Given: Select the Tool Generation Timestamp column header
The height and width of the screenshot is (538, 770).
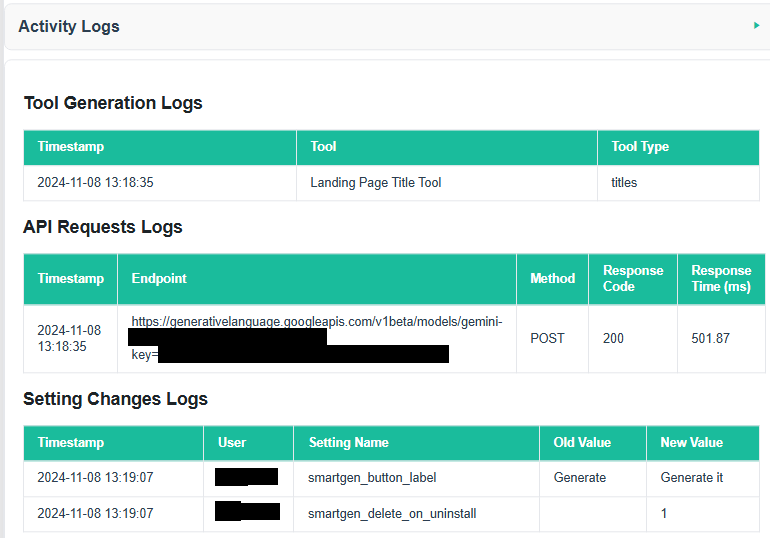Looking at the screenshot, I should pos(160,147).
